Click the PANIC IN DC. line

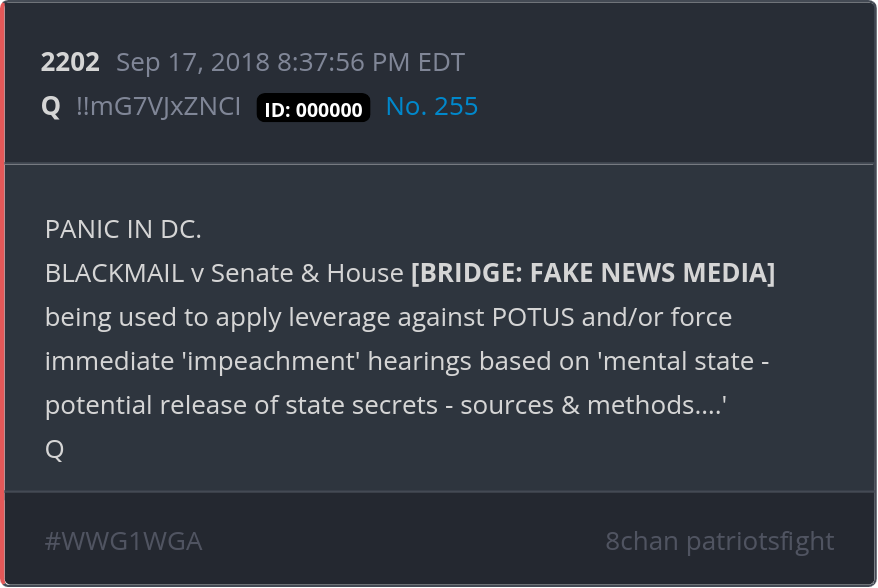tap(123, 229)
